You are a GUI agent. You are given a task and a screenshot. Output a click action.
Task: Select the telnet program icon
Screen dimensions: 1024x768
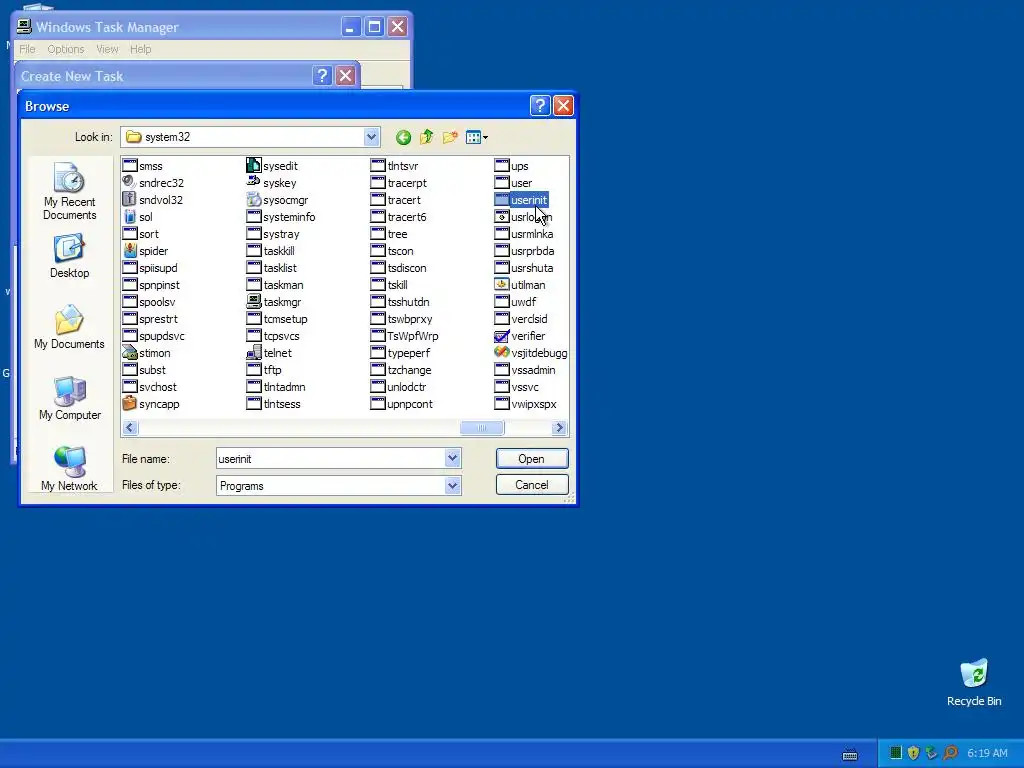[253, 353]
